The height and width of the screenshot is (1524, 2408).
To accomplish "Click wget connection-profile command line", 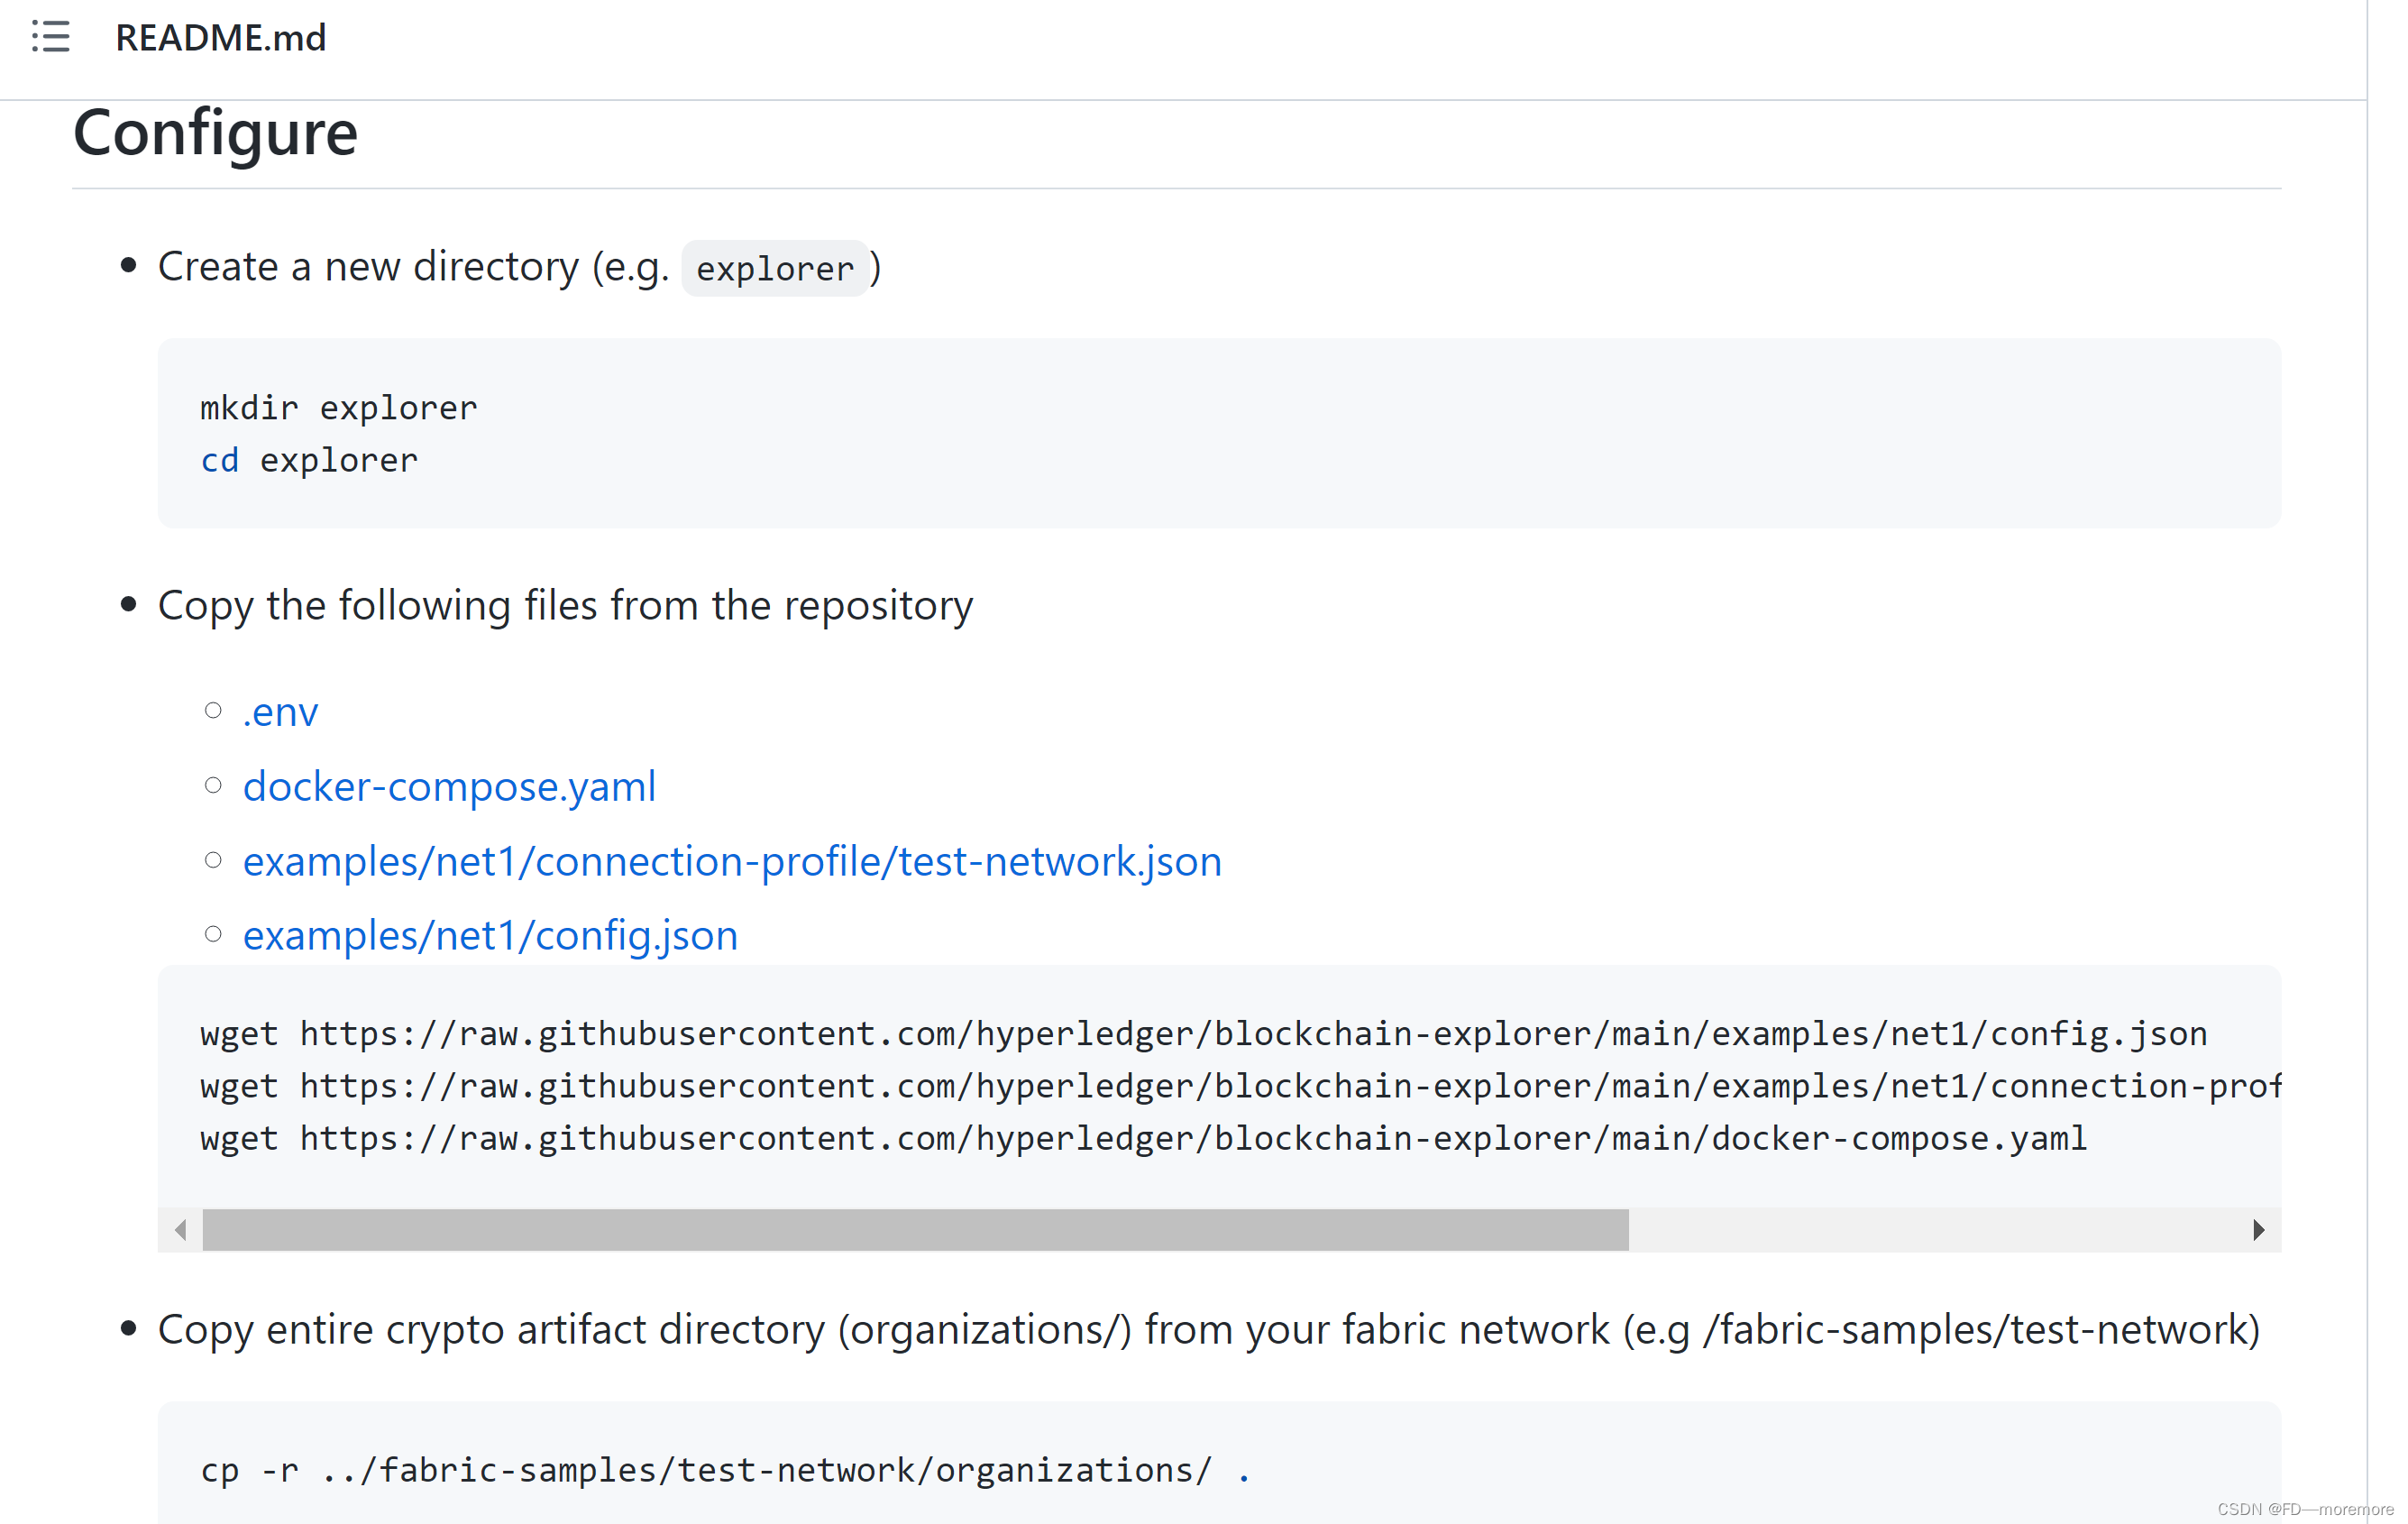I will [x=1238, y=1086].
